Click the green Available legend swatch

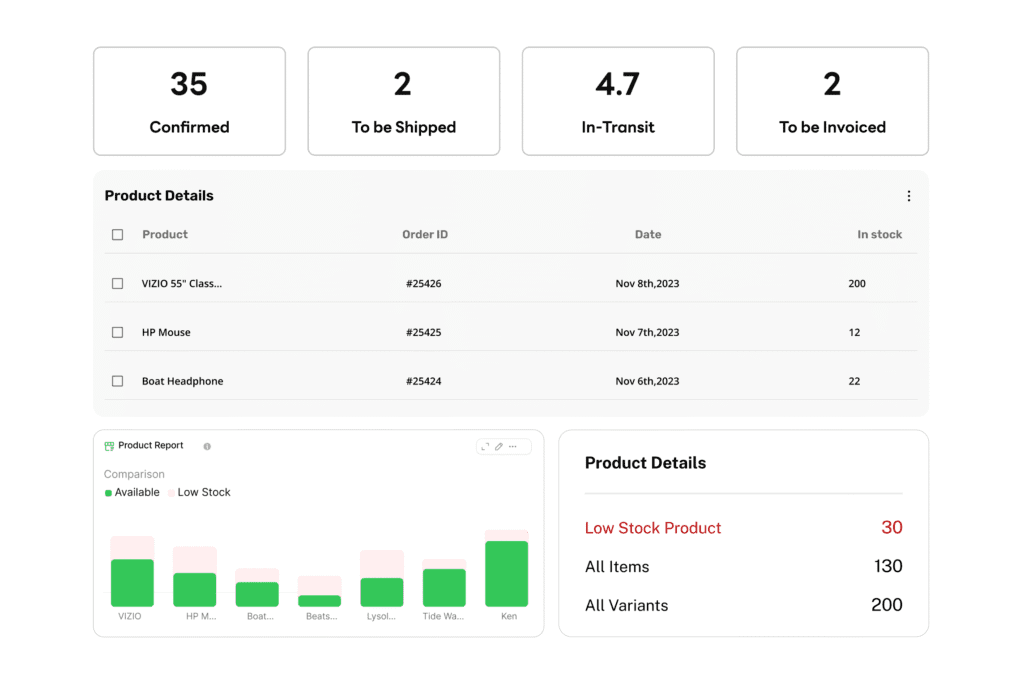(x=109, y=492)
